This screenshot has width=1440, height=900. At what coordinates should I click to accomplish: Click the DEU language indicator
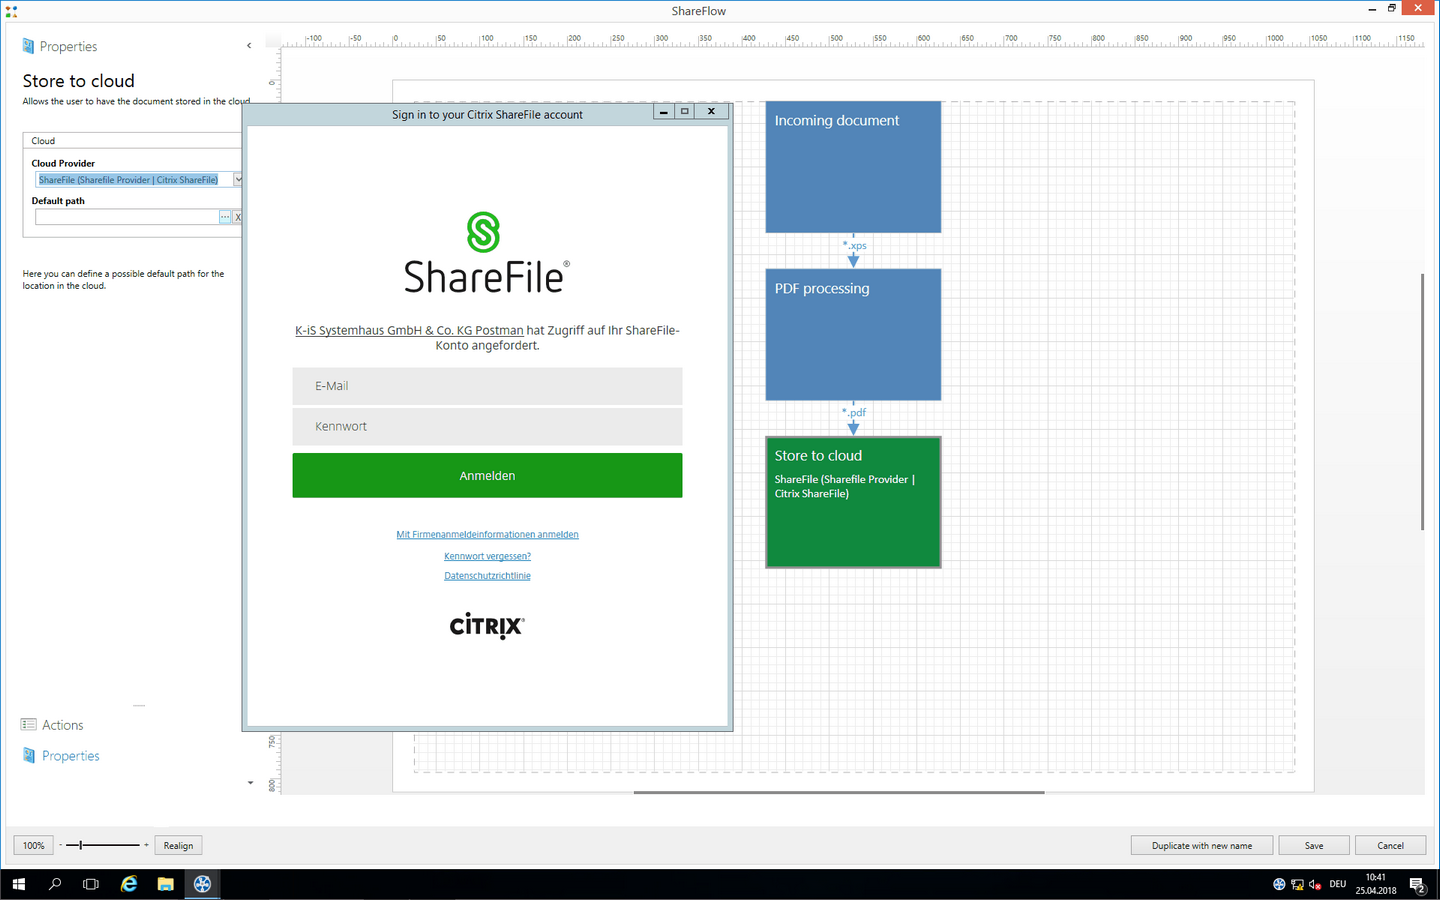point(1338,884)
